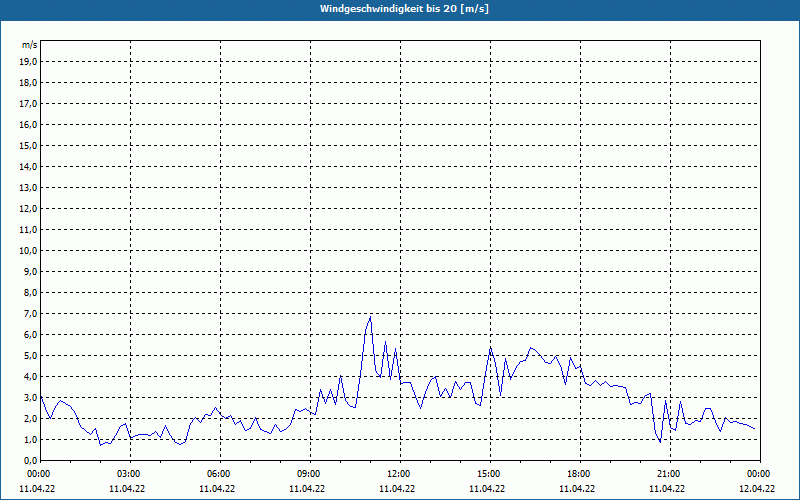Select the 21:00 tick label
Viewport: 800px width, 500px height.
[x=670, y=474]
